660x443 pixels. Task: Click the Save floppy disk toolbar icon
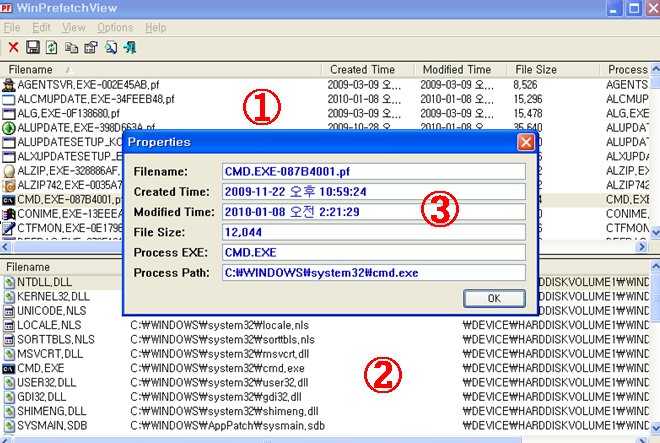33,47
